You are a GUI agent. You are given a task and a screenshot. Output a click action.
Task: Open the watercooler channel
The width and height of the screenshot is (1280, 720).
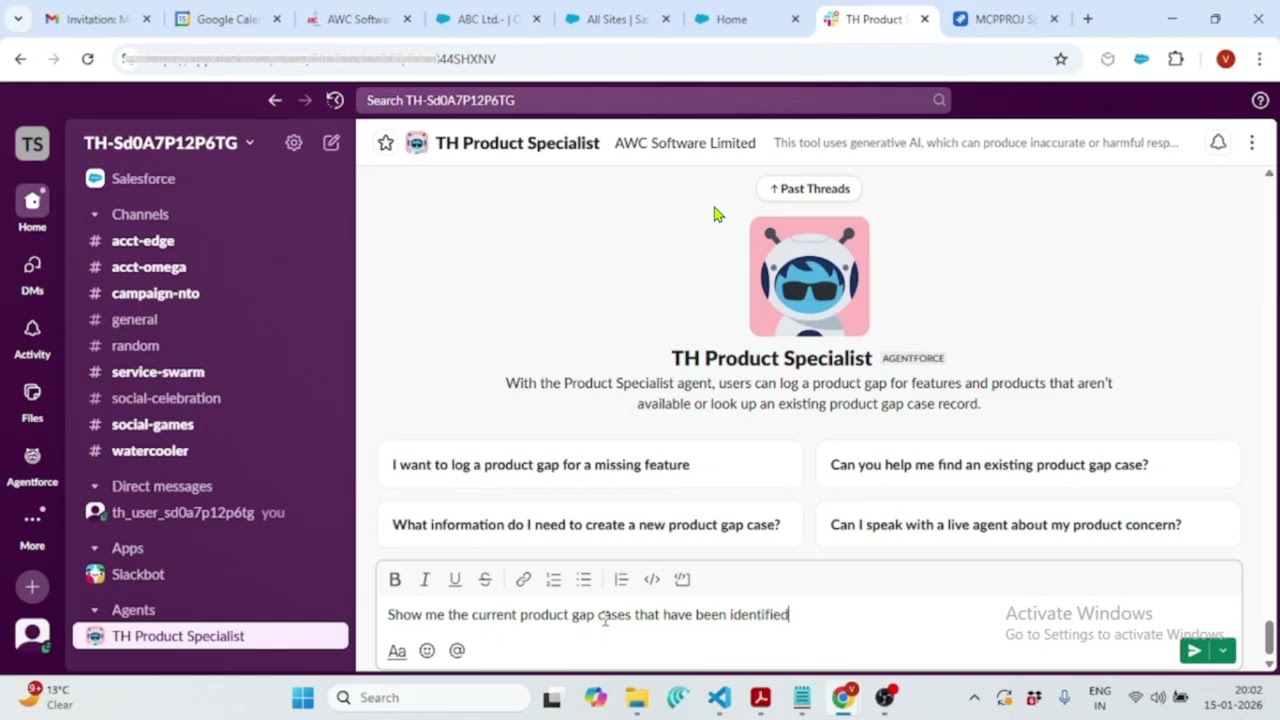pyautogui.click(x=210, y=451)
